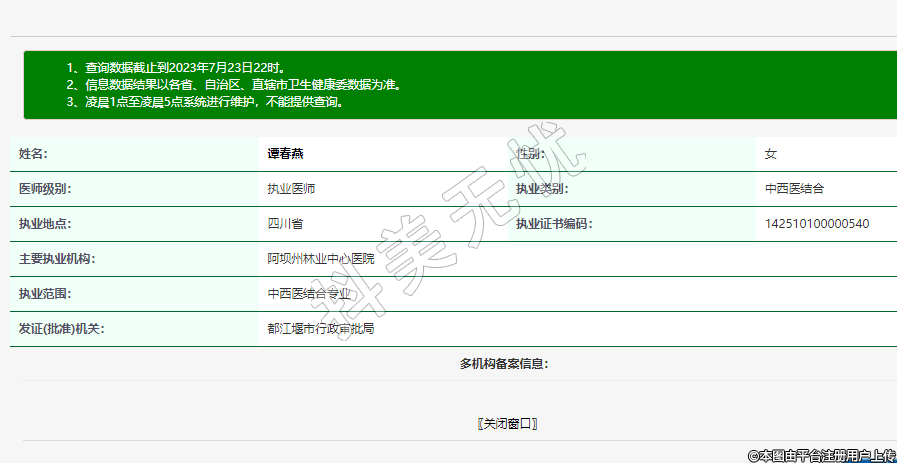Image resolution: width=897 pixels, height=463 pixels.
Task: Click the 姓名 field label
Action: (33, 154)
